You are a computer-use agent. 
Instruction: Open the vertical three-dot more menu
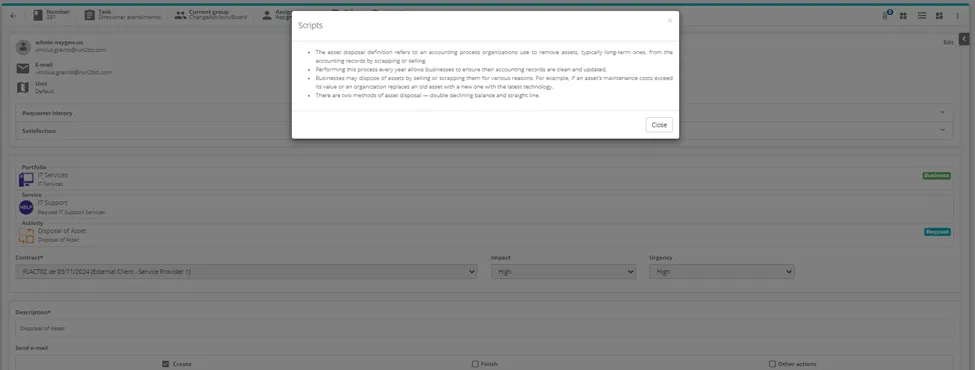tap(957, 16)
